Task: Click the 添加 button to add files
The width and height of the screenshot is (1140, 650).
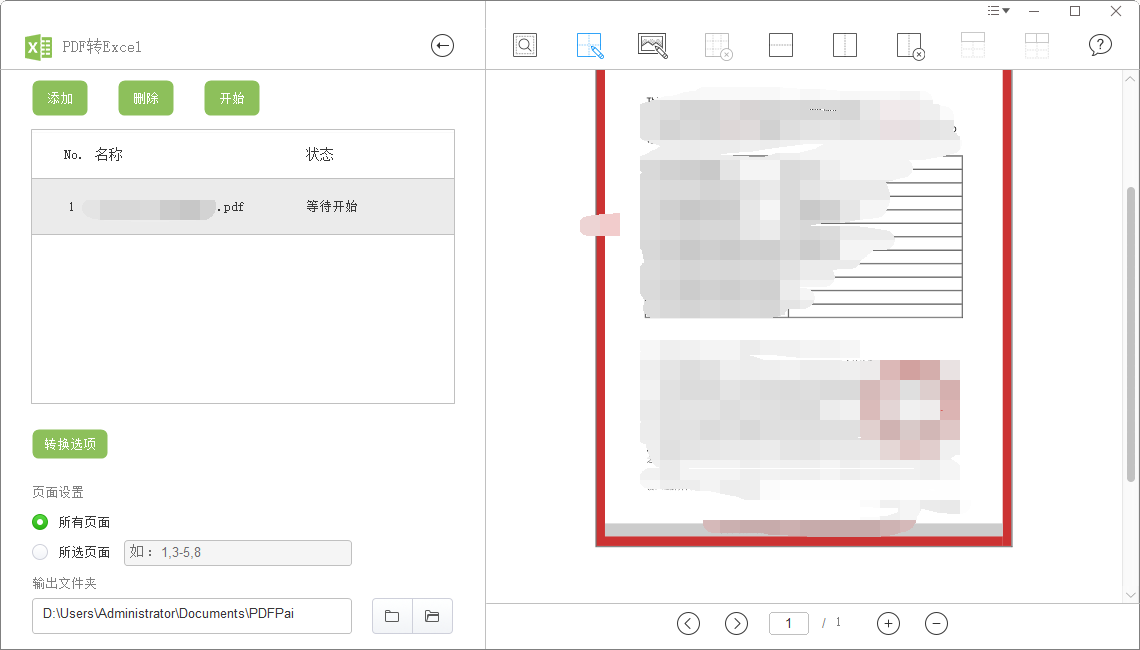Action: pyautogui.click(x=59, y=98)
